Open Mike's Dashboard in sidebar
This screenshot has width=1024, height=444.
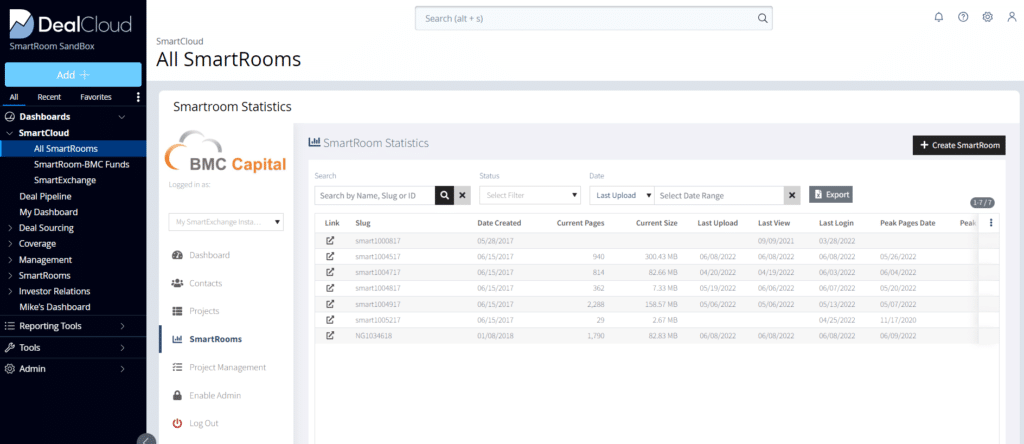[x=54, y=307]
